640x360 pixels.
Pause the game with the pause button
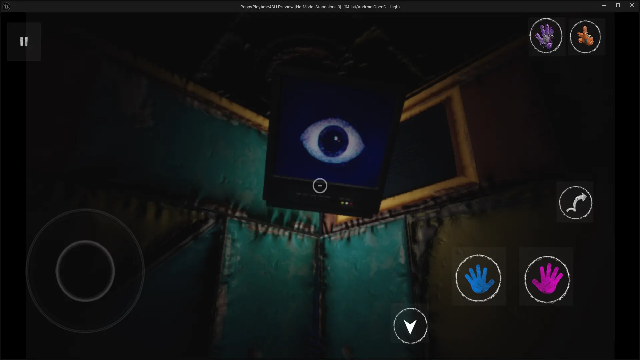[24, 42]
